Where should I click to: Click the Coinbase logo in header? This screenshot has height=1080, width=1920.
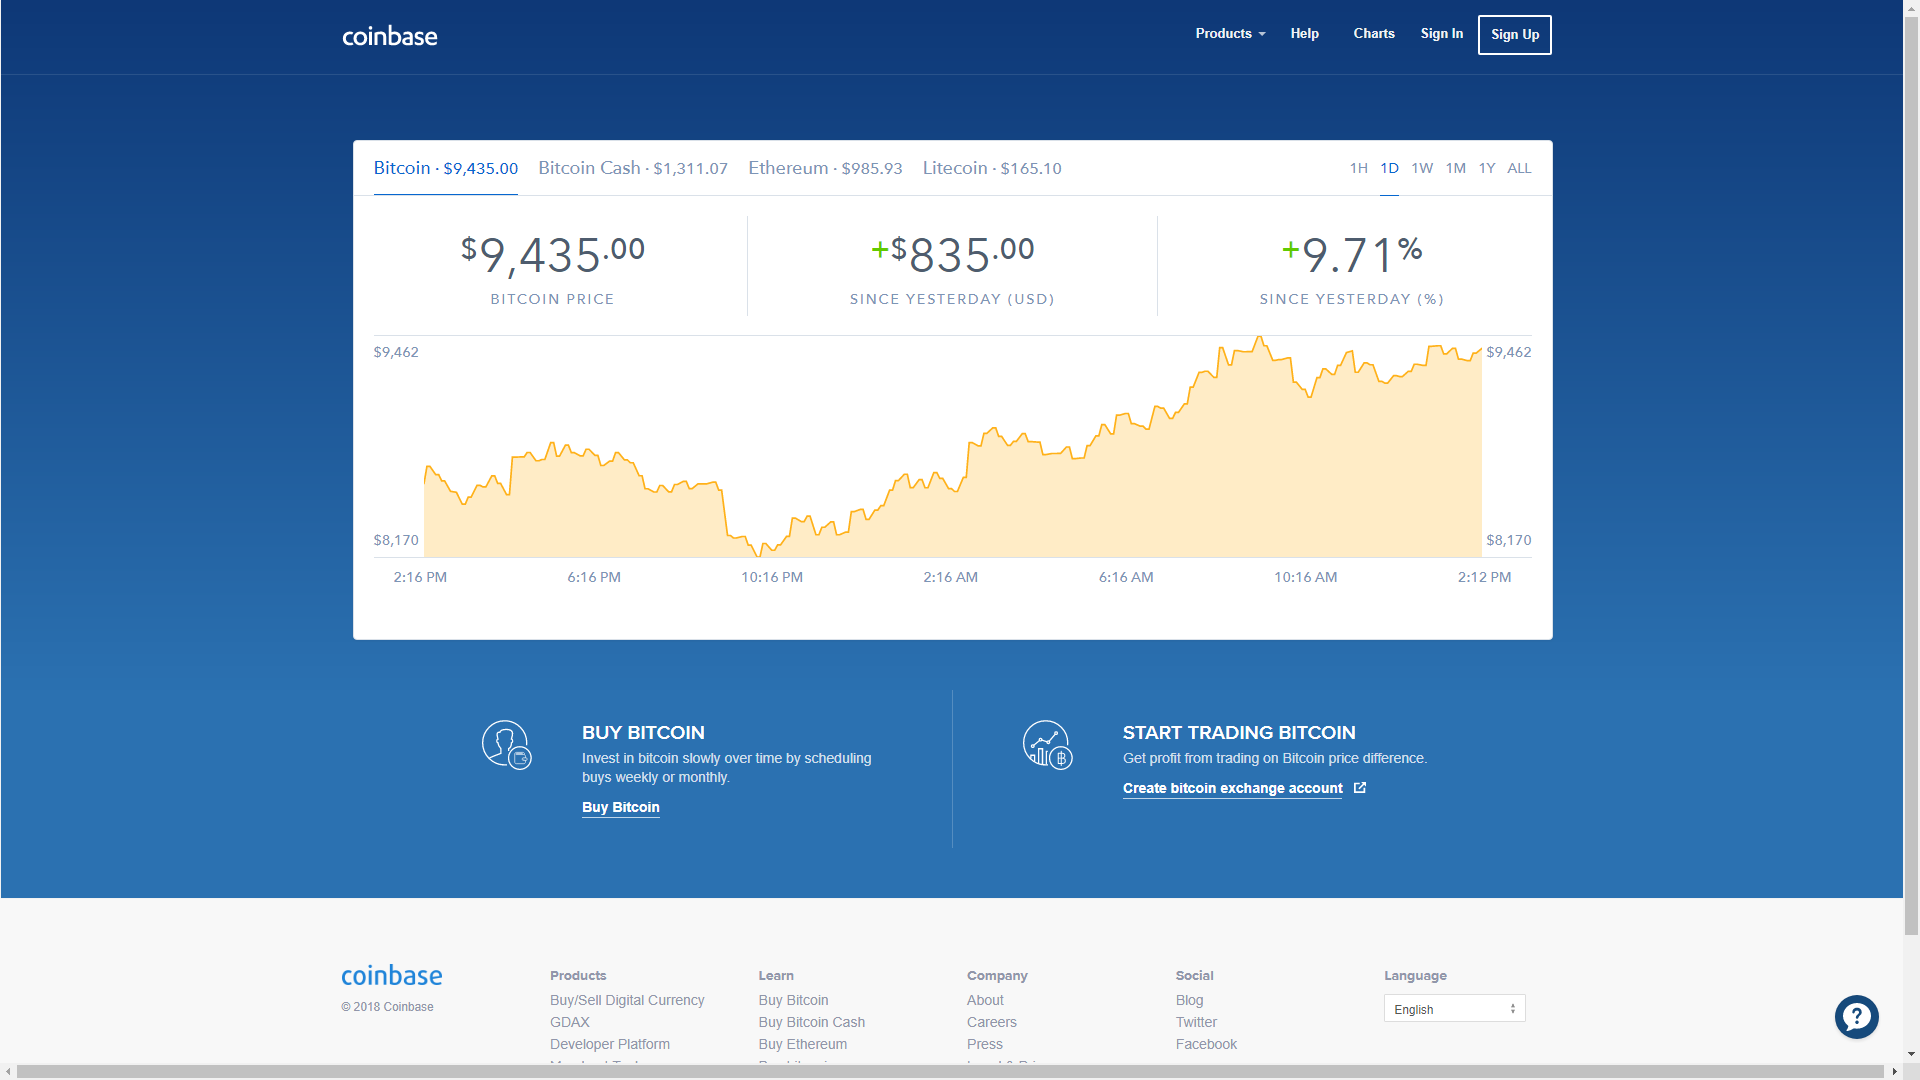pyautogui.click(x=390, y=36)
